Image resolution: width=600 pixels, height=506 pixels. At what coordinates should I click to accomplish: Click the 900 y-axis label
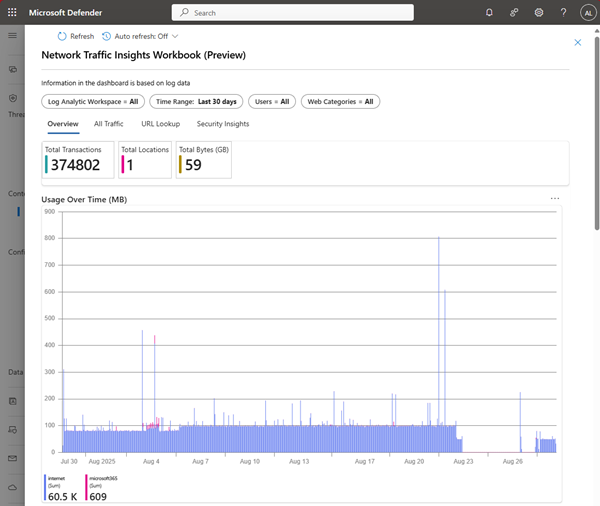pos(50,212)
